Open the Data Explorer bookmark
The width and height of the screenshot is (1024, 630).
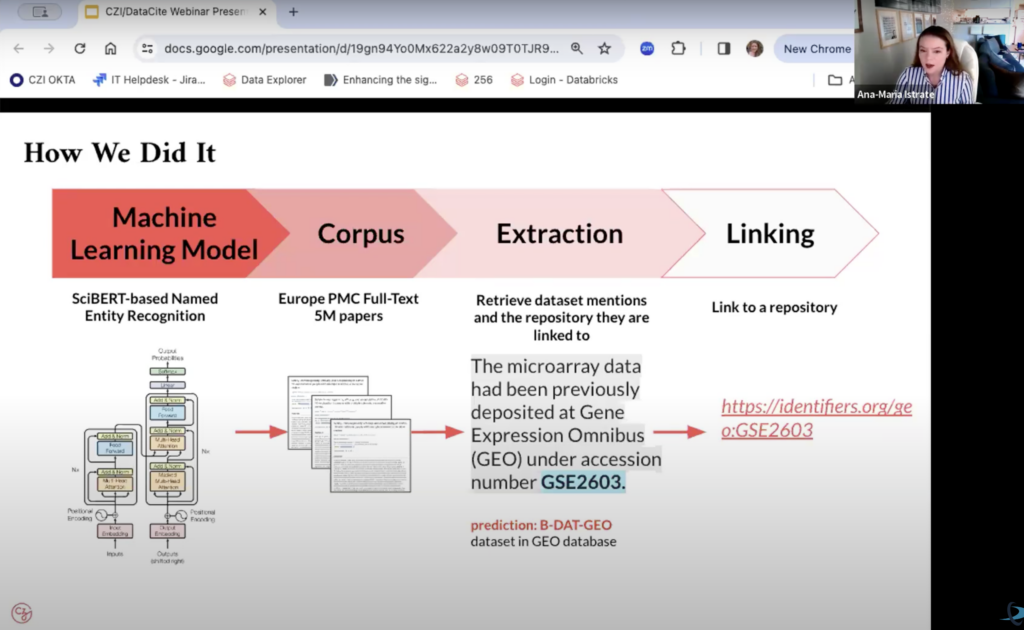tap(265, 80)
